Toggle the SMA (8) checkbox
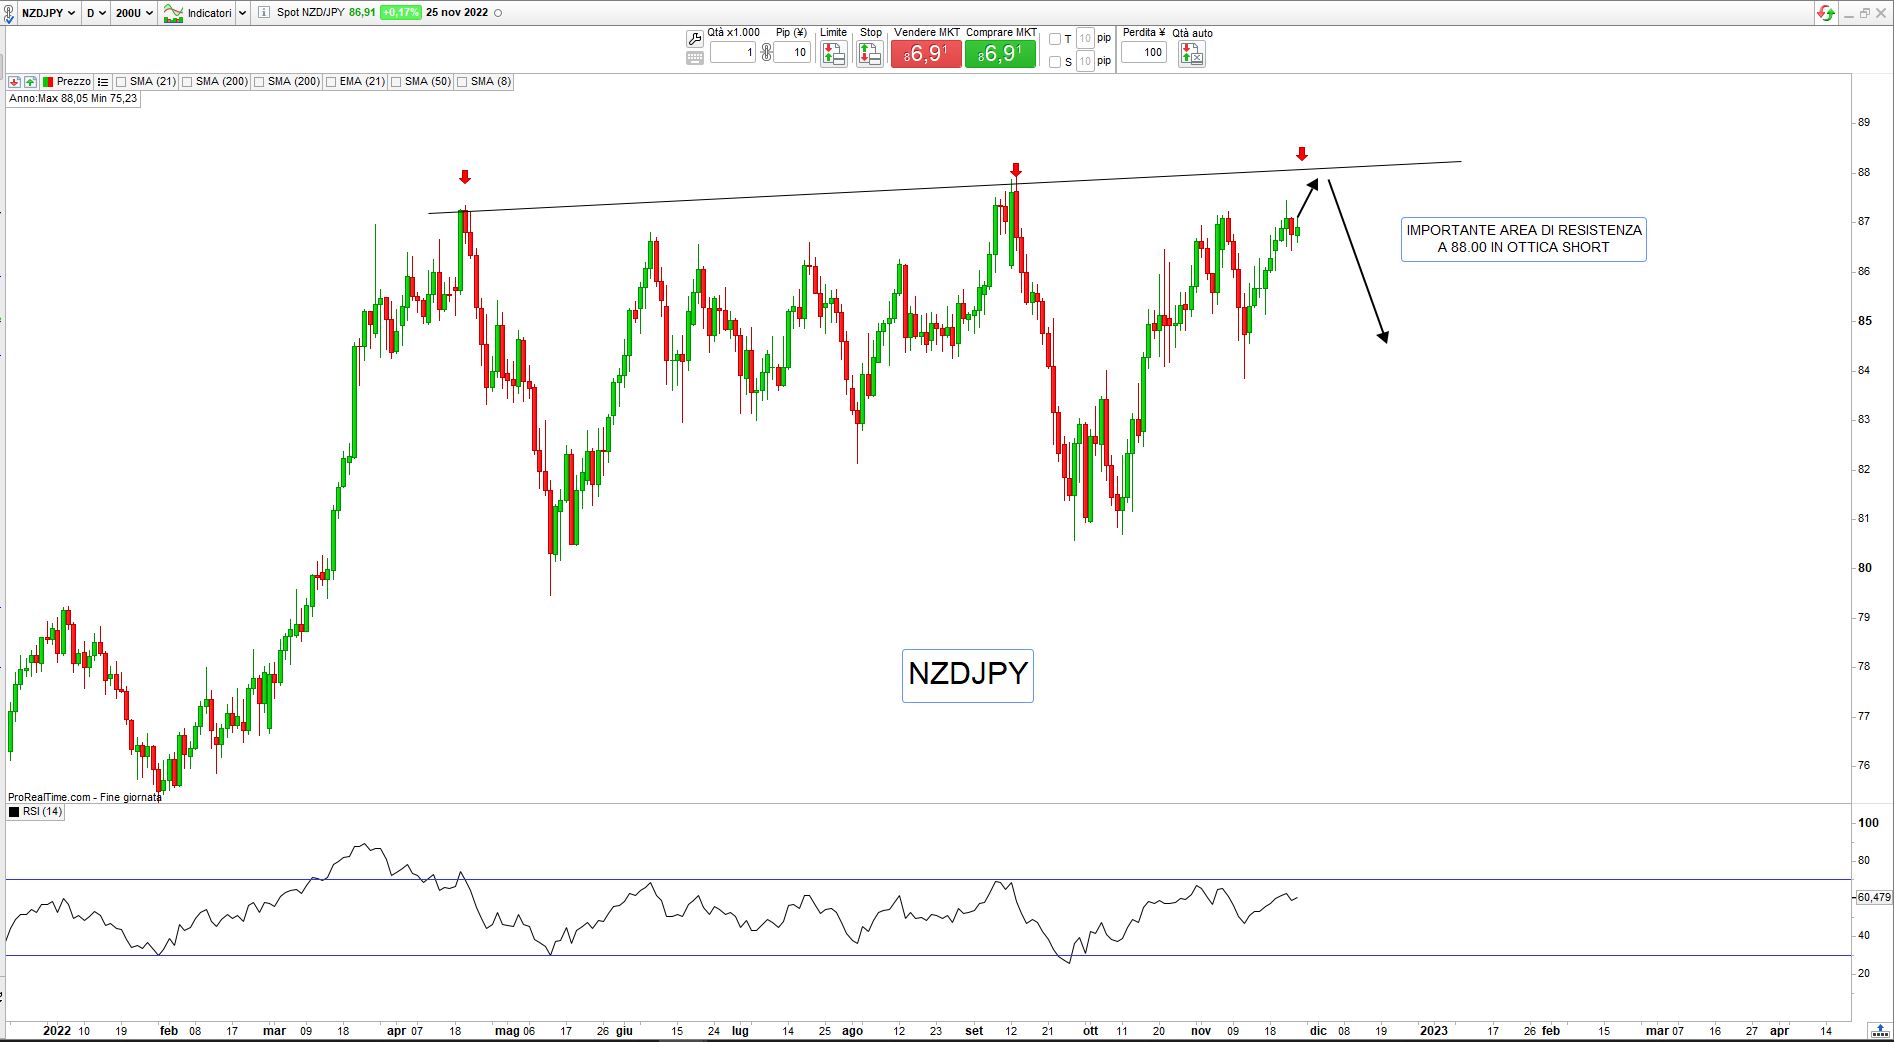Viewport: 1894px width, 1042px height. (x=462, y=82)
